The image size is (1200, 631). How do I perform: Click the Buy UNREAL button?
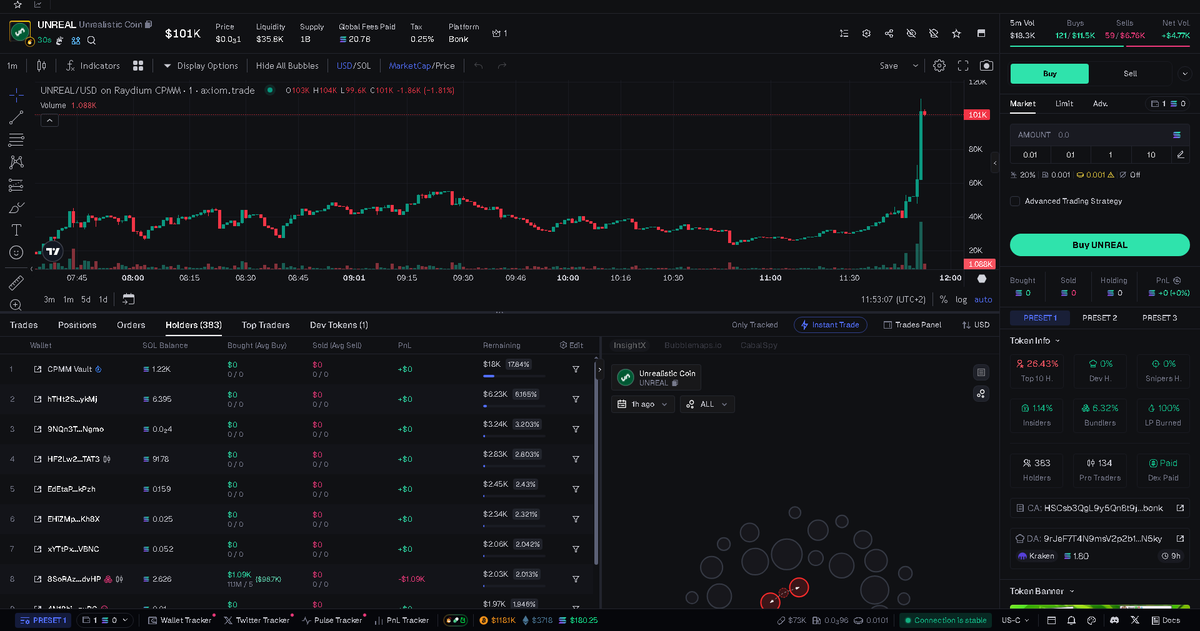(x=1099, y=245)
